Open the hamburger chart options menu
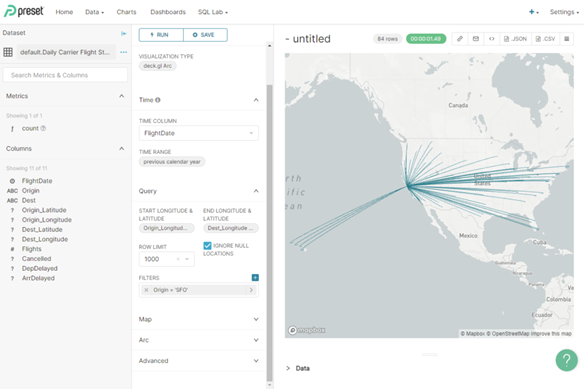 coord(566,39)
